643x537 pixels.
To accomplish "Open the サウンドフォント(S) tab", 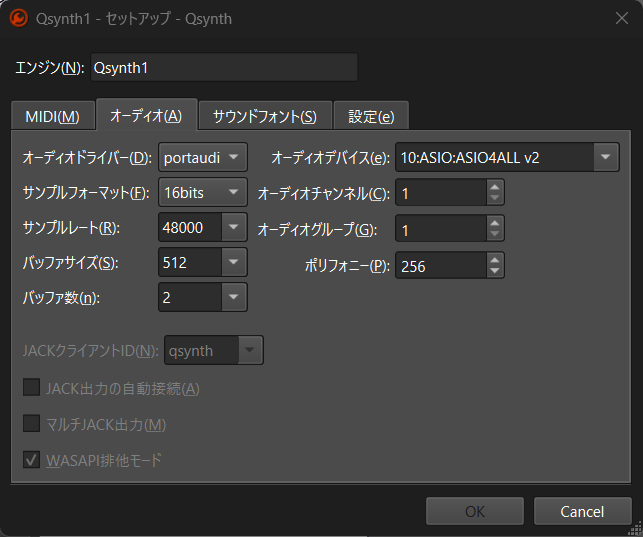I will (265, 117).
